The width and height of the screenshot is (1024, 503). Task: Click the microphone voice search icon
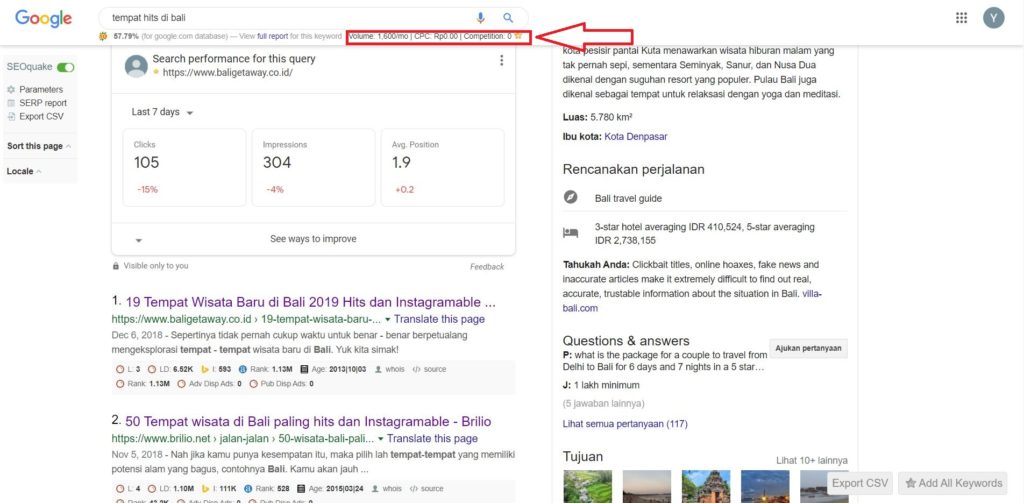(x=481, y=18)
